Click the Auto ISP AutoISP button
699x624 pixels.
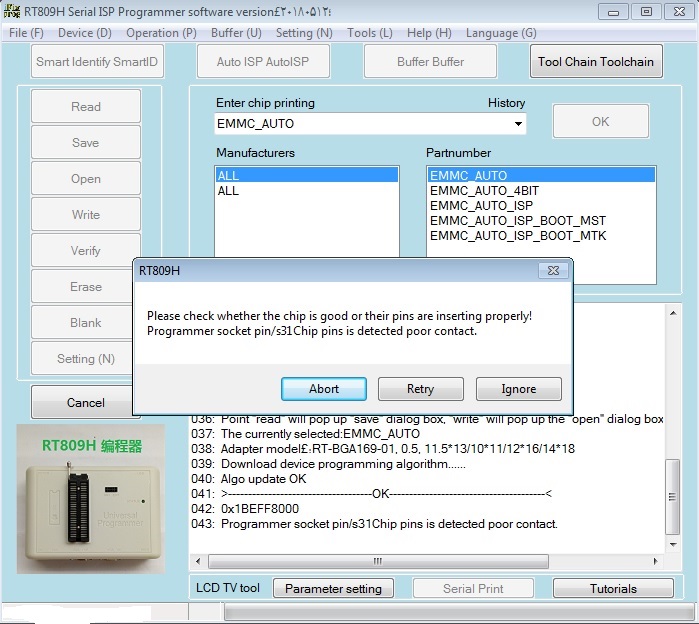click(x=263, y=62)
